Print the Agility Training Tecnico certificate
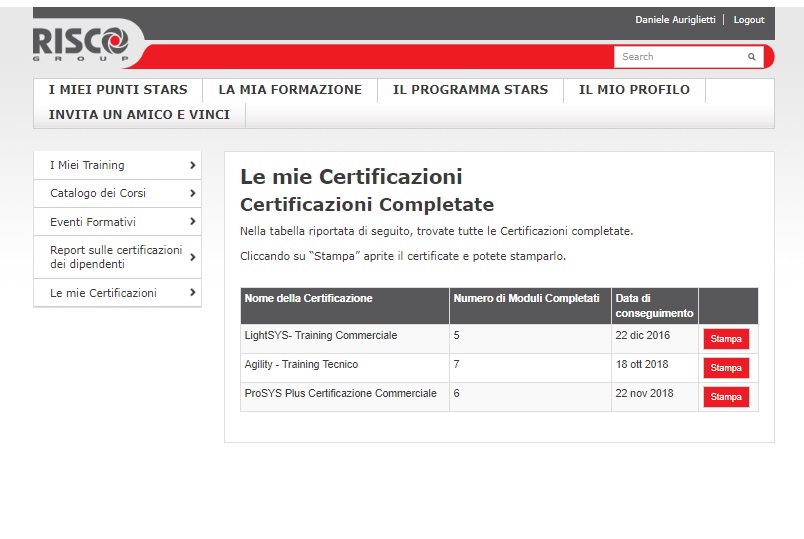804x539 pixels. pyautogui.click(x=726, y=368)
